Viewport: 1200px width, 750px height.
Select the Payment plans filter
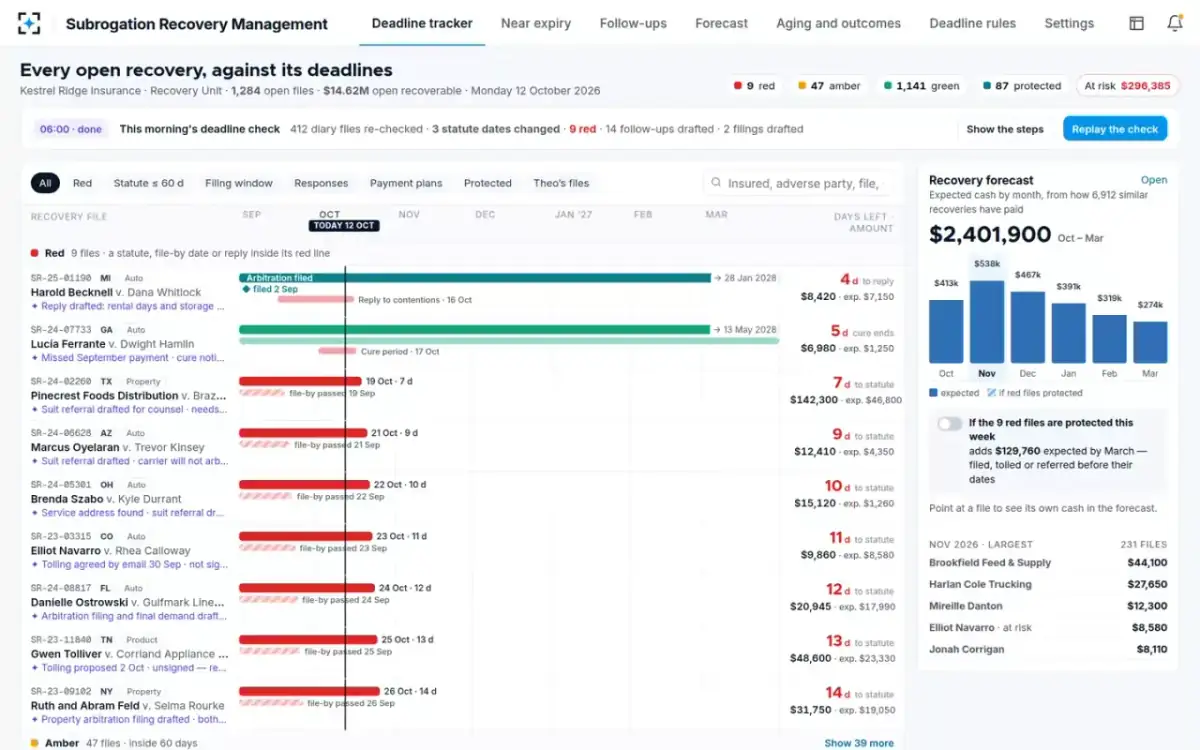tap(406, 183)
